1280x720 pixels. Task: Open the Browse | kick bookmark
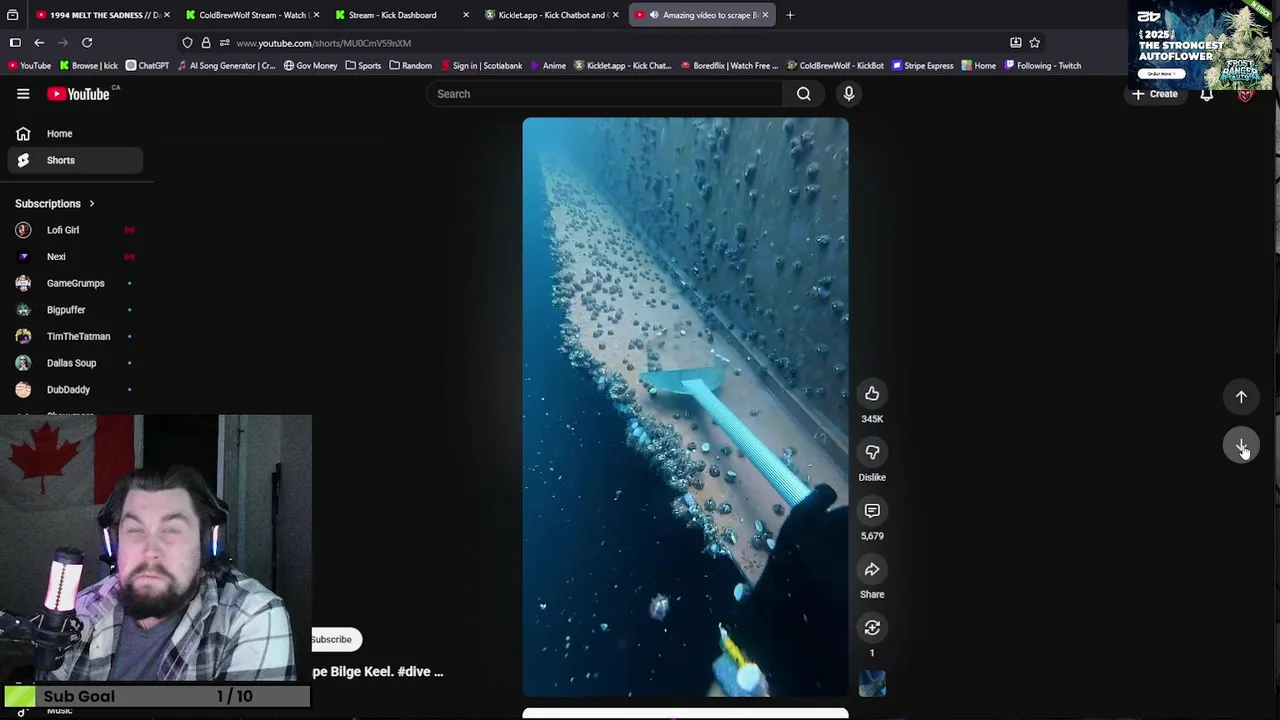pos(88,66)
